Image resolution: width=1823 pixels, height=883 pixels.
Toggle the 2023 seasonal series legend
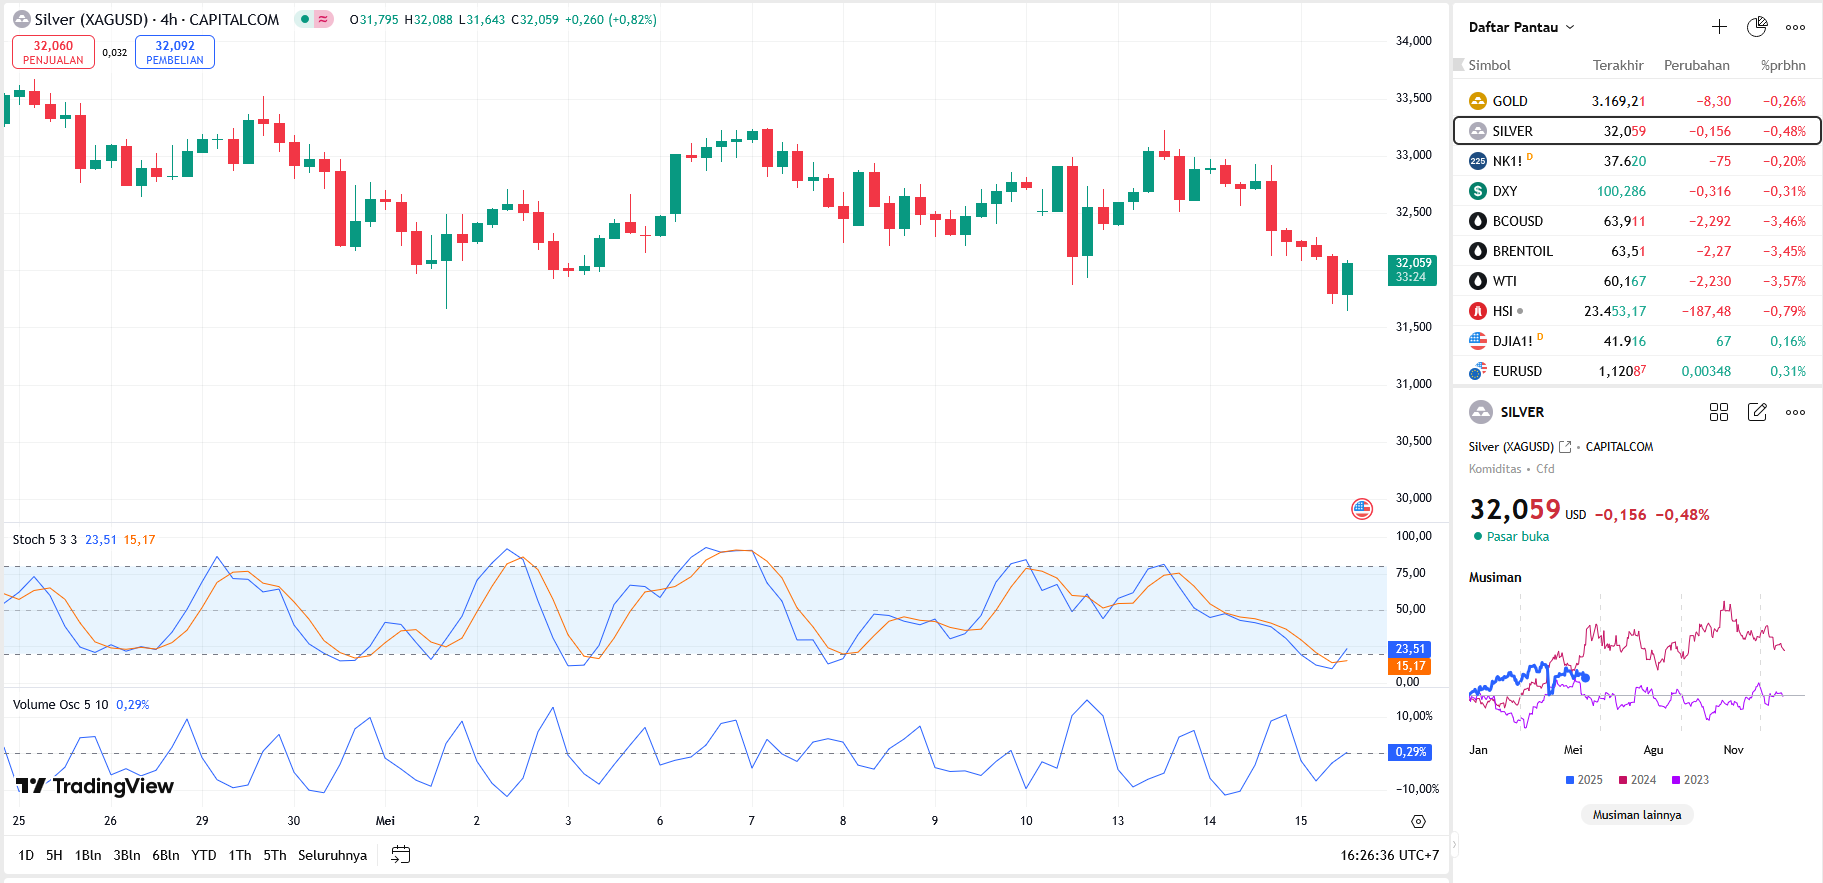[1690, 780]
